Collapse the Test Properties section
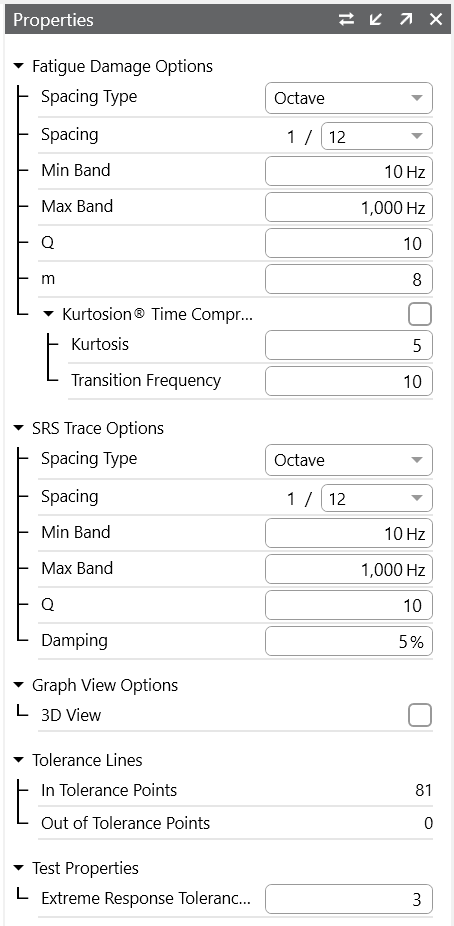Viewport: 454px width, 926px height. click(19, 868)
